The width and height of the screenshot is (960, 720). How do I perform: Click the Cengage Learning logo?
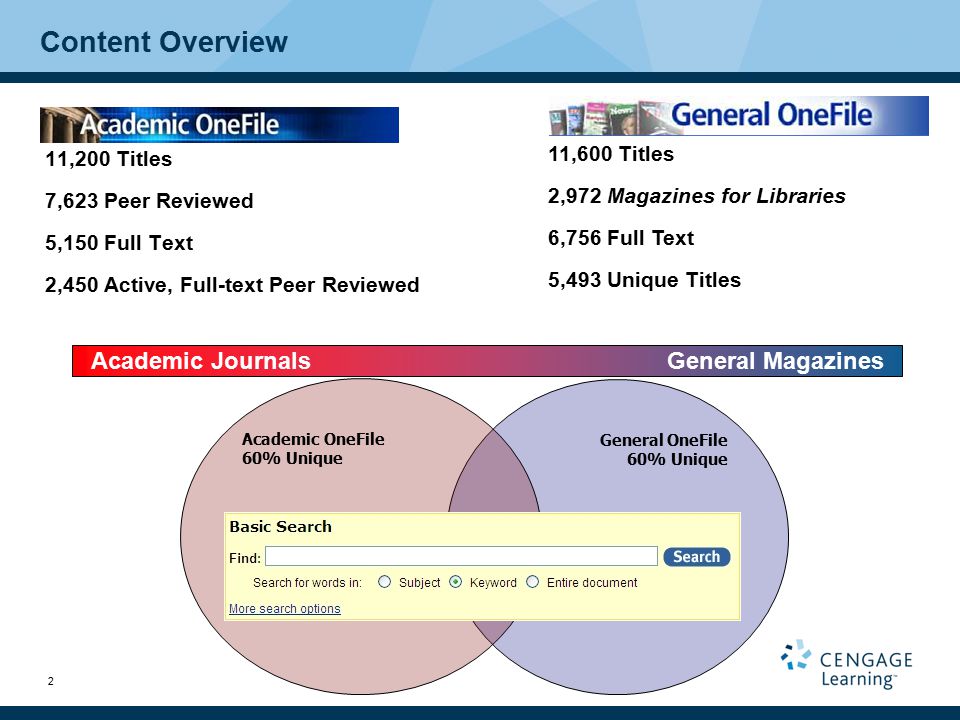pos(847,664)
